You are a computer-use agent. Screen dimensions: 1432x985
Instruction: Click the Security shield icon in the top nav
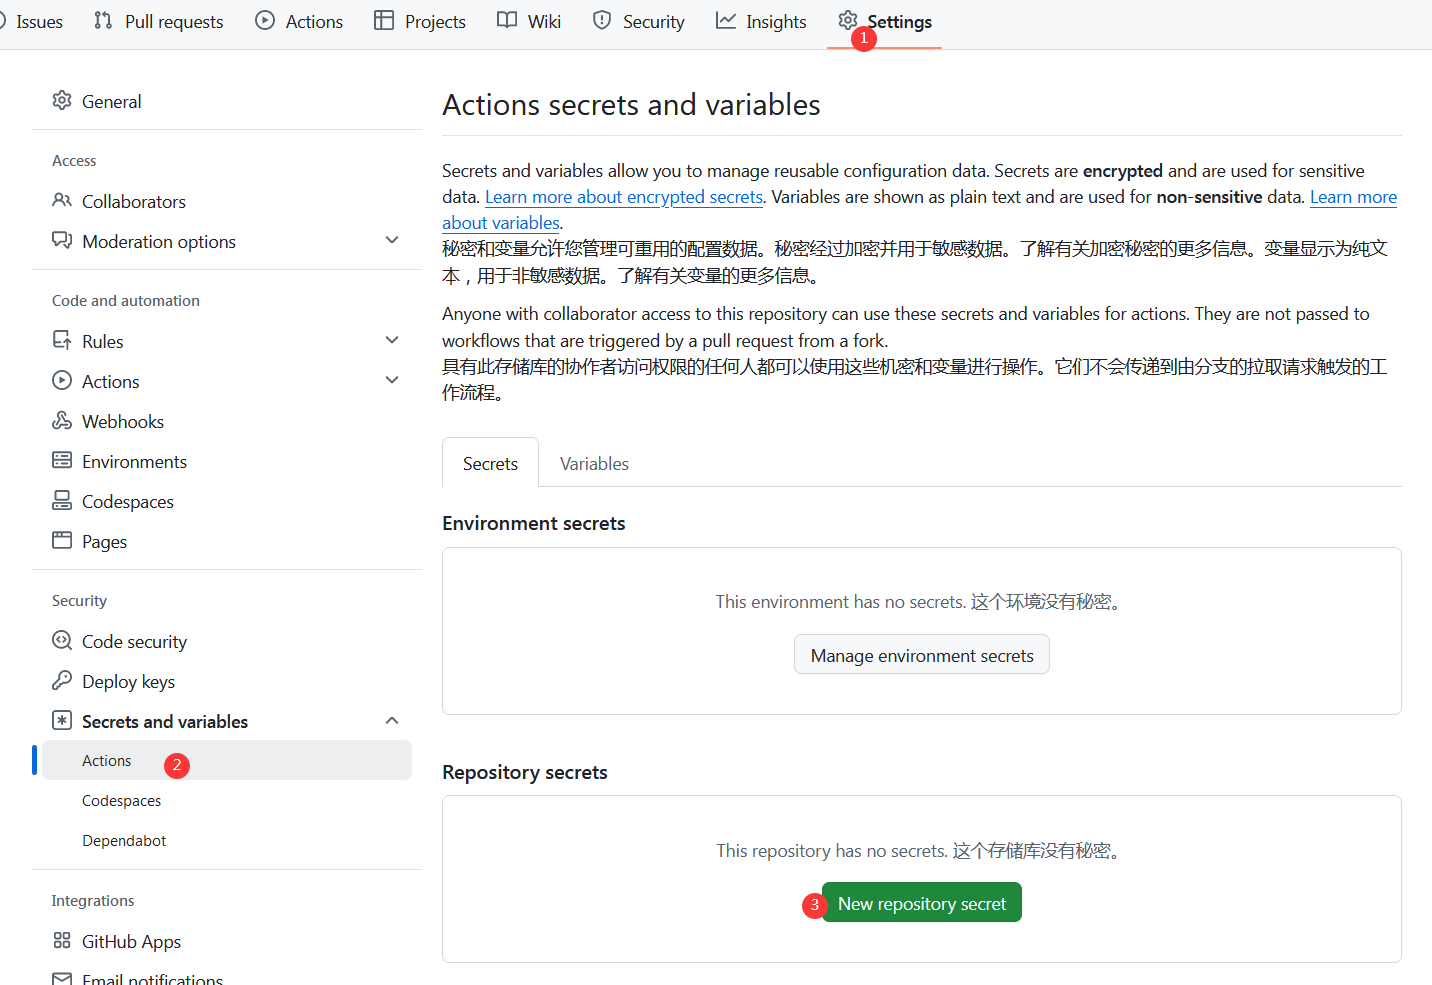[x=602, y=20]
